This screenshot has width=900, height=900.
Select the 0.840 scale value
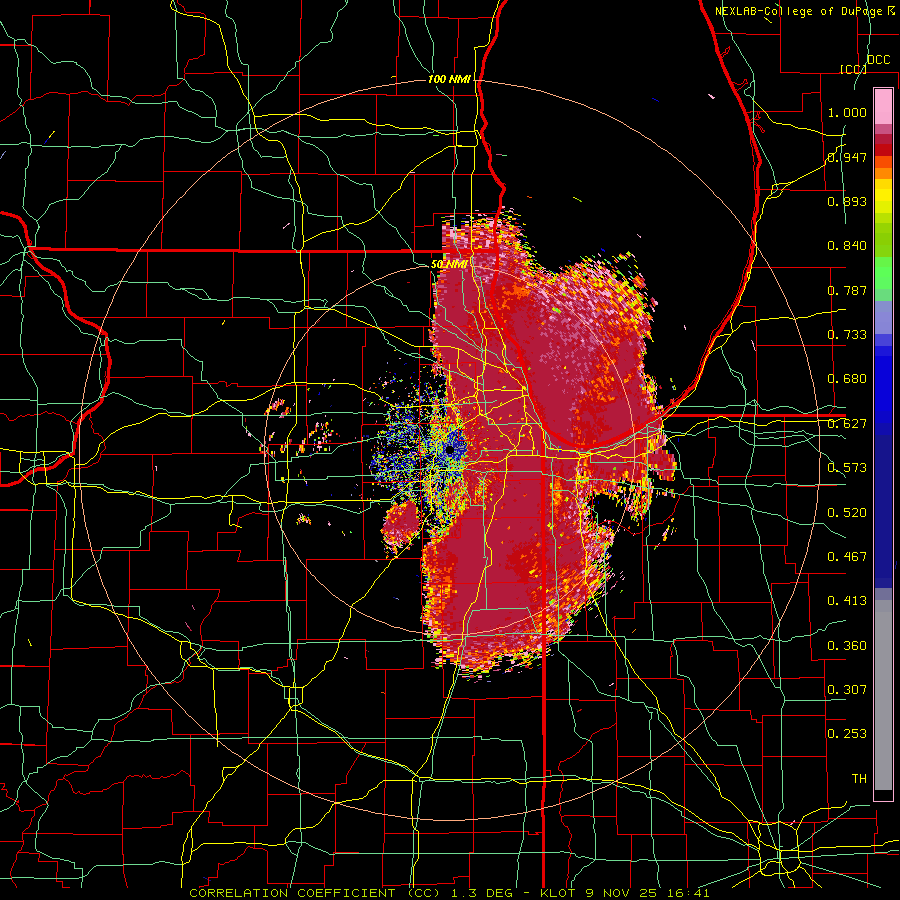(847, 246)
